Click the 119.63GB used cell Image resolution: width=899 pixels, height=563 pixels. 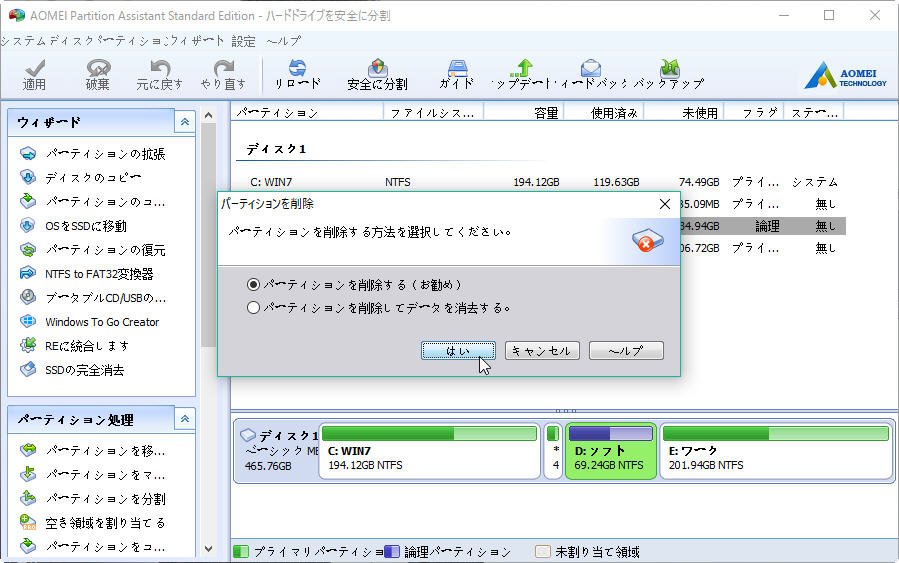point(616,182)
